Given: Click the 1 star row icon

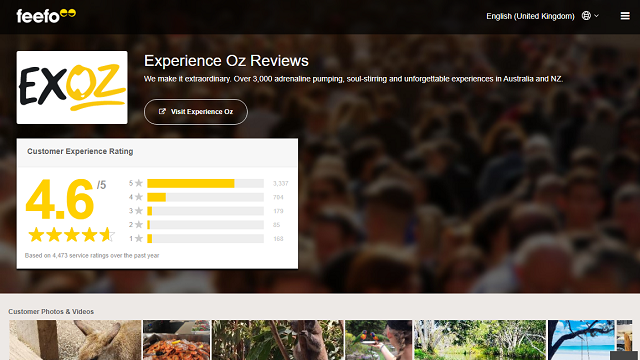Looking at the screenshot, I should 138,238.
